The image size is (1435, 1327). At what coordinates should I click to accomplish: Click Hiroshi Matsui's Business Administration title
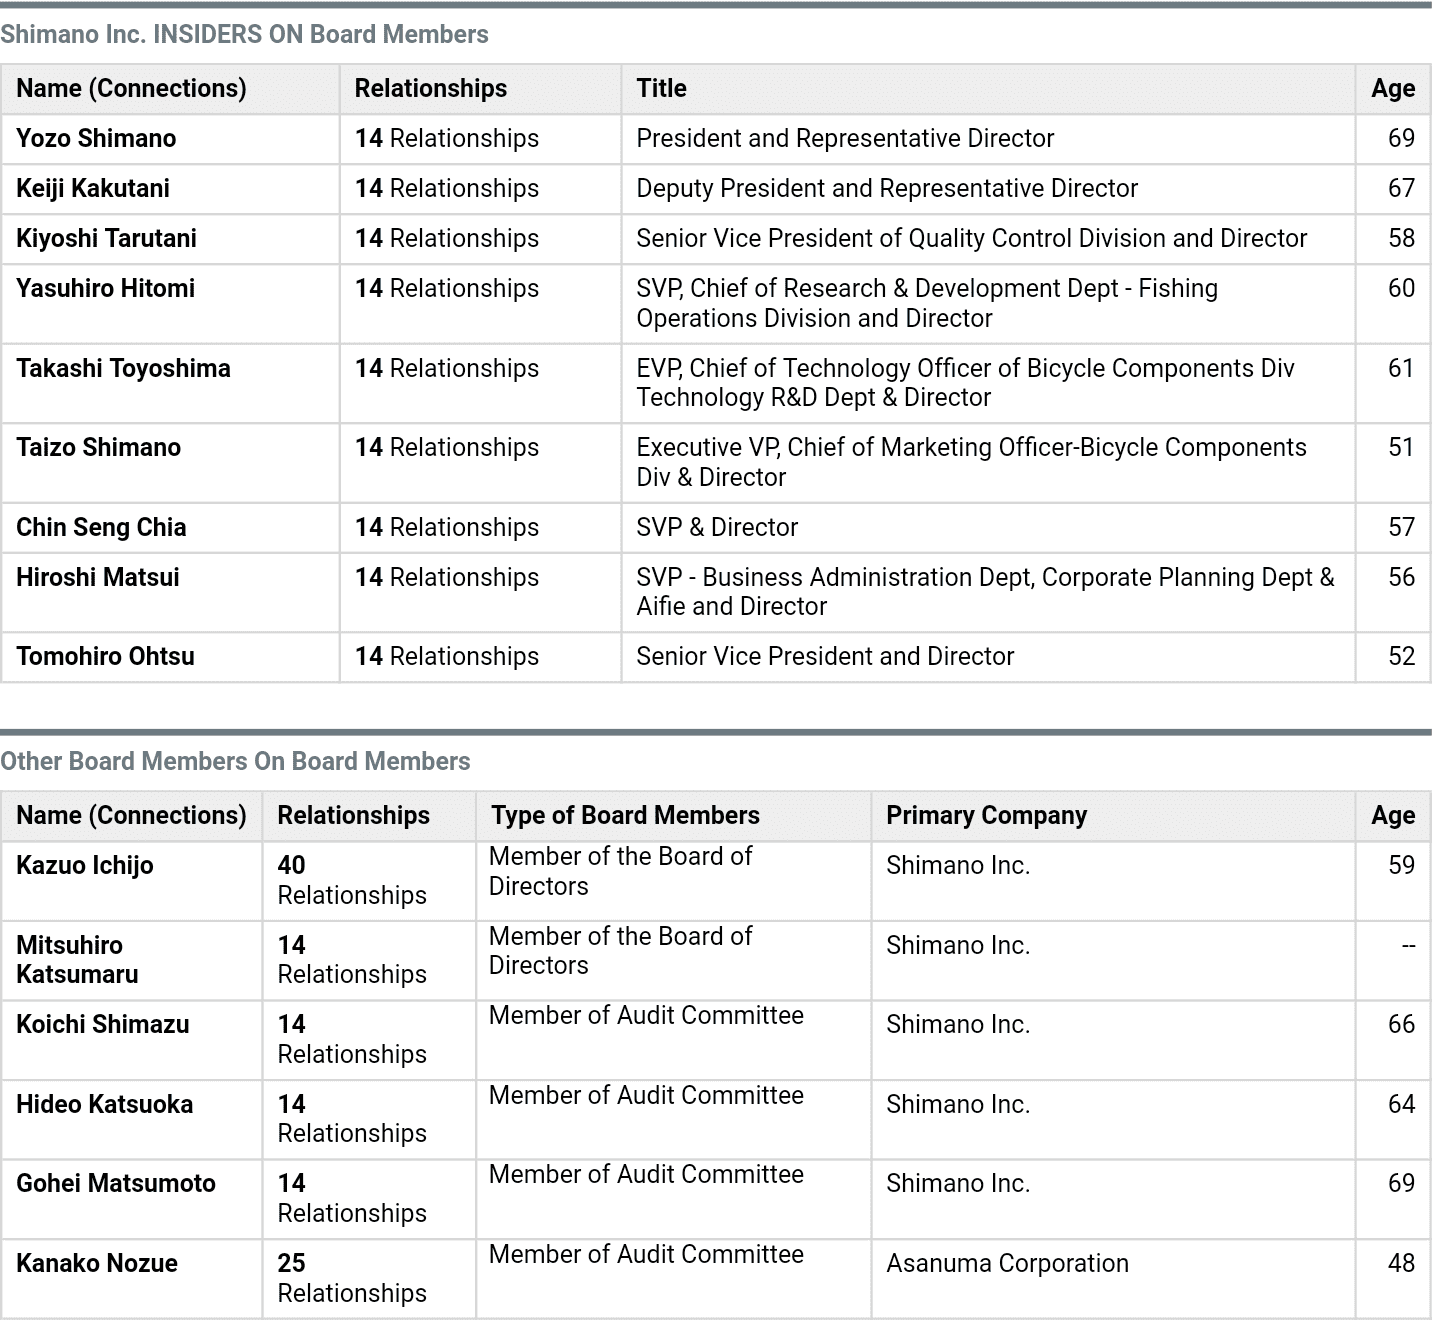coord(985,592)
